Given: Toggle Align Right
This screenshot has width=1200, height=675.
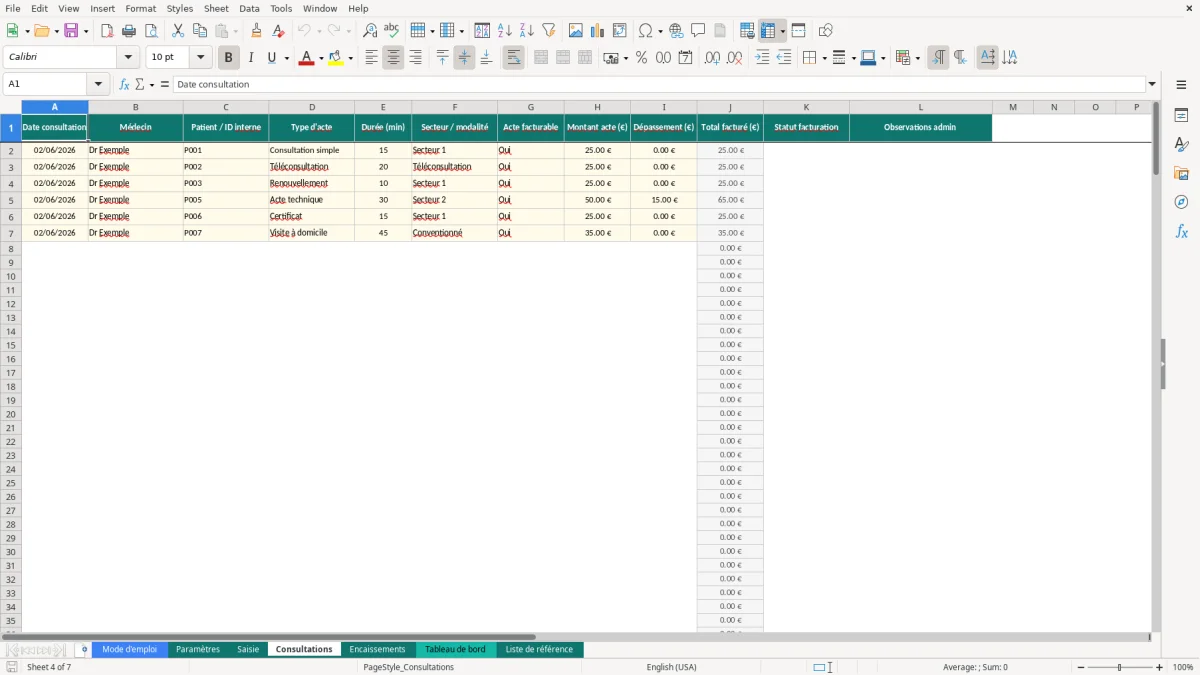Looking at the screenshot, I should point(415,58).
